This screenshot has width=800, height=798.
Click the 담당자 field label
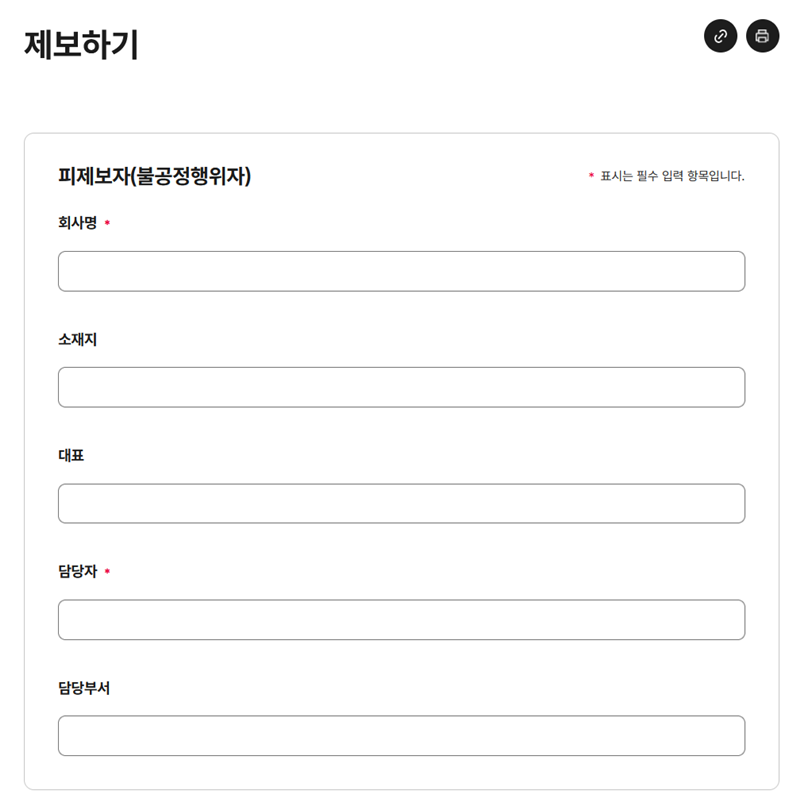[78, 571]
